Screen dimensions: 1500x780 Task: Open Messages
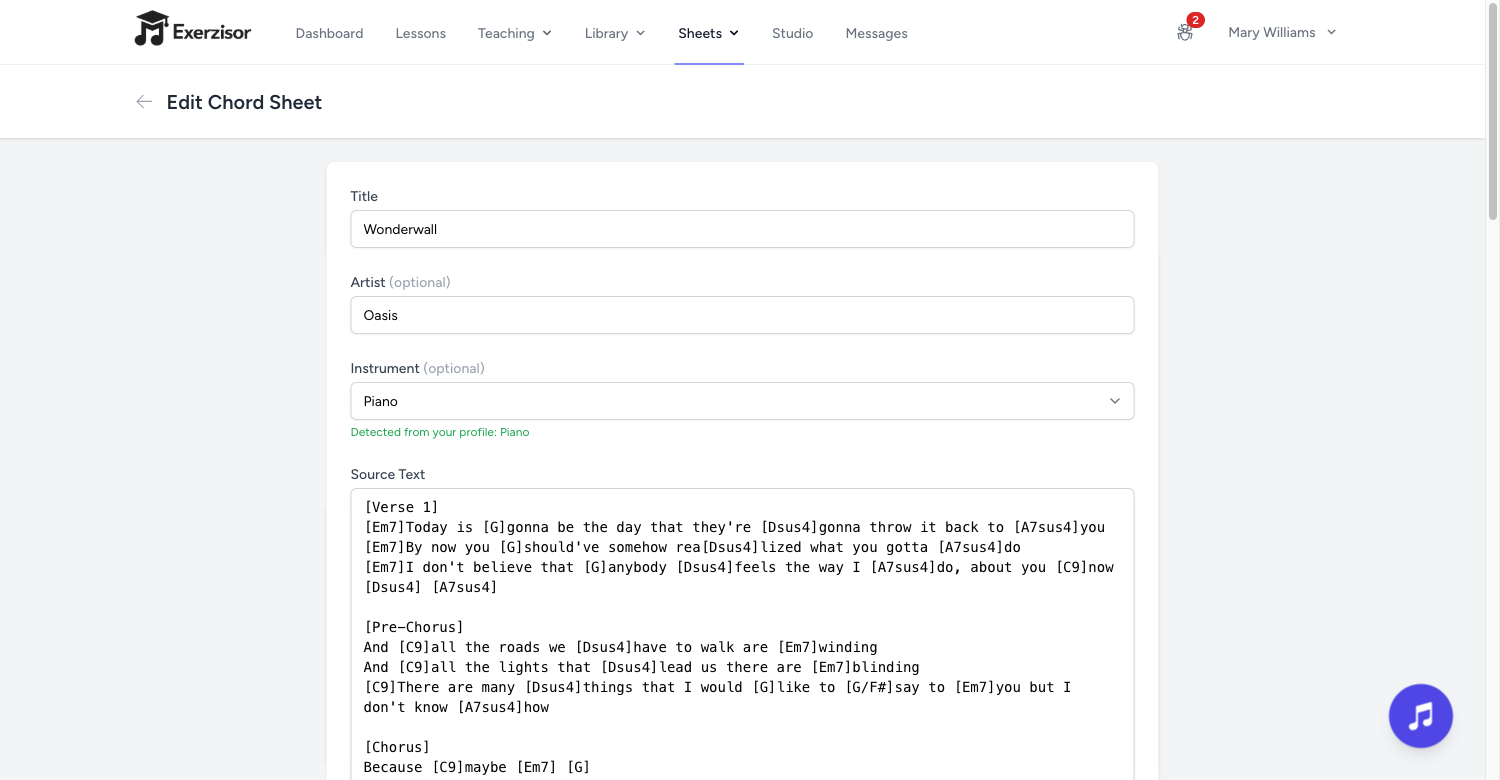[x=876, y=33]
